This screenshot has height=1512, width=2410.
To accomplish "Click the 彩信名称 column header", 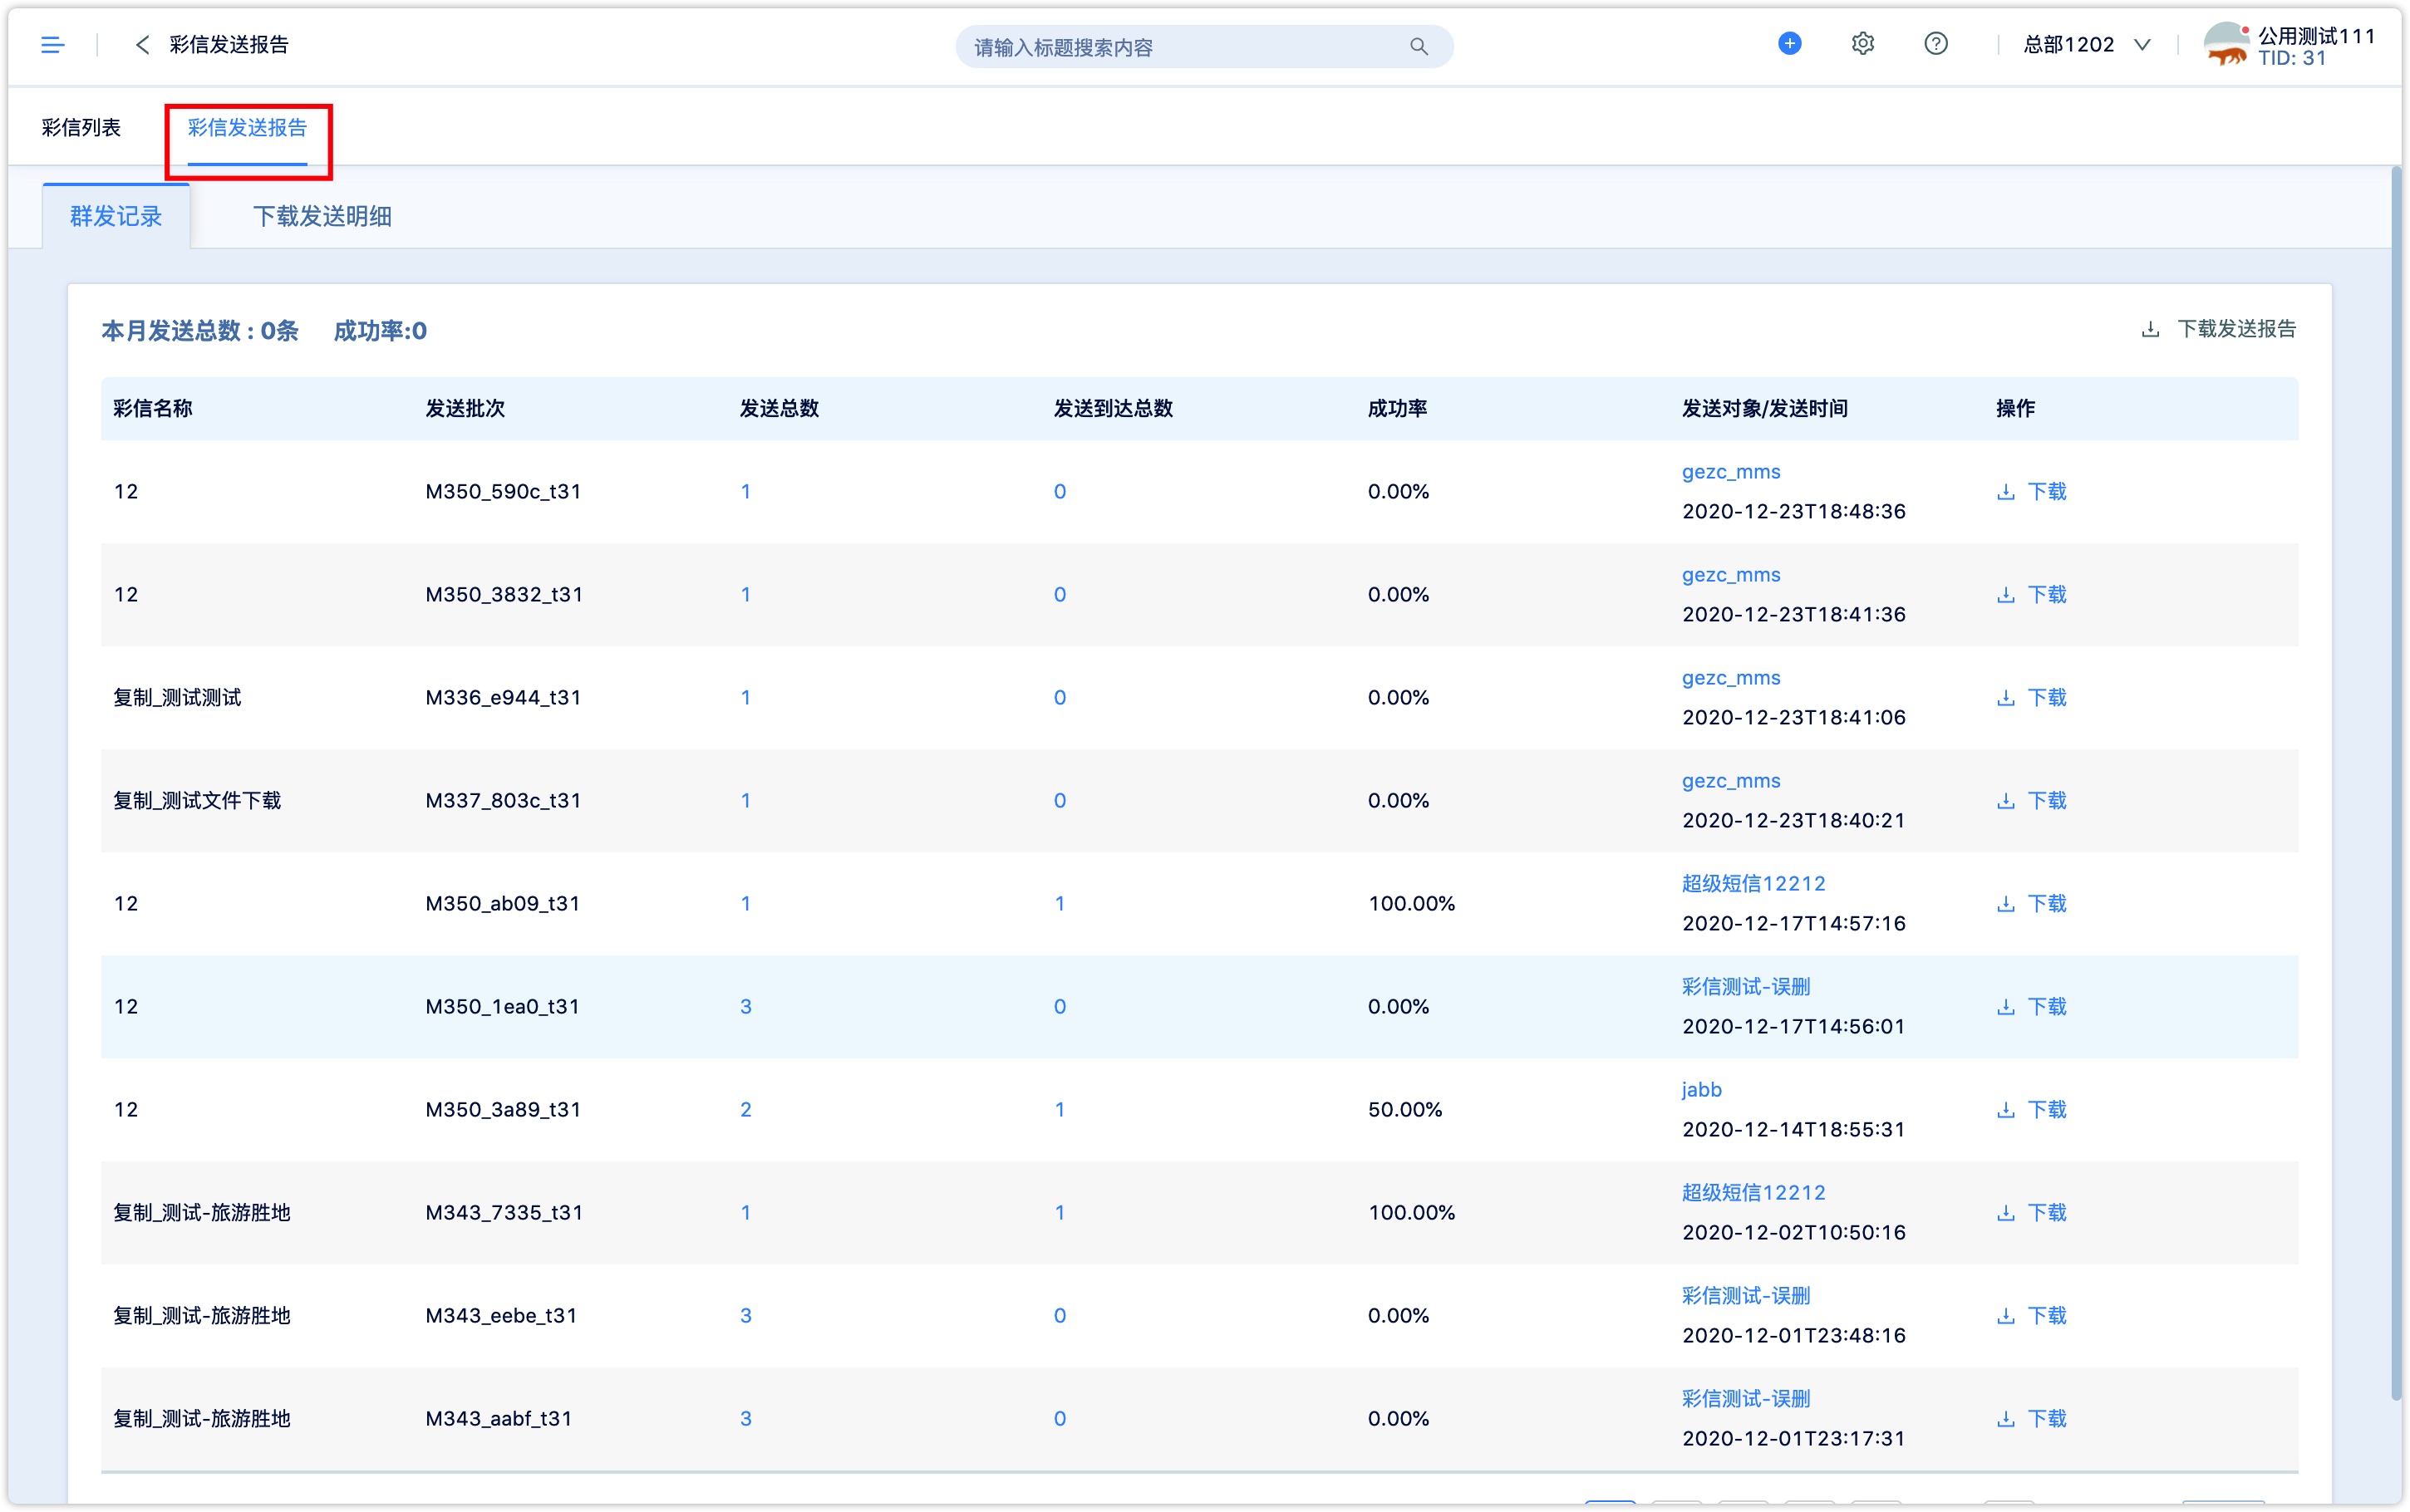I will coord(153,408).
